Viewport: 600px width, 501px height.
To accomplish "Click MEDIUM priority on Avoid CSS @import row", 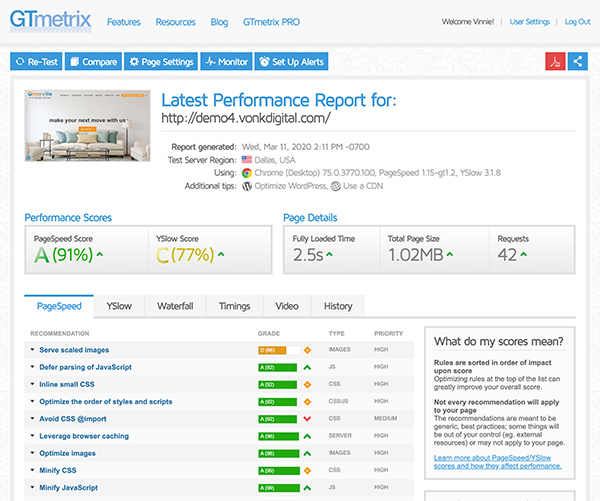I will pyautogui.click(x=385, y=418).
